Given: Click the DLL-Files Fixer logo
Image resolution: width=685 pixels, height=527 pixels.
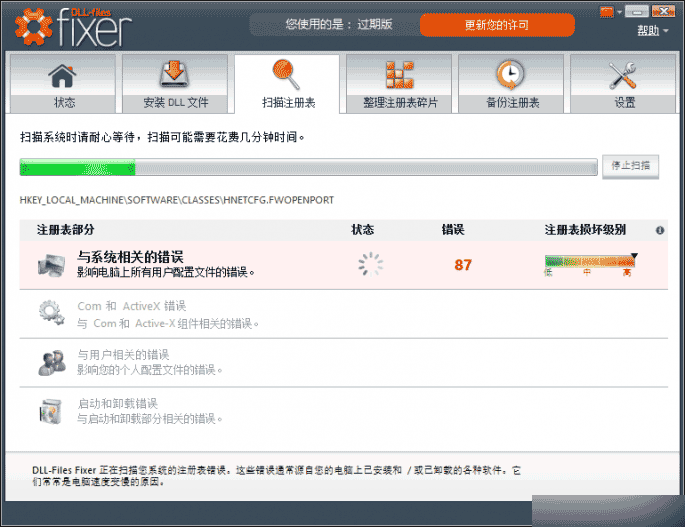Looking at the screenshot, I should 74,26.
